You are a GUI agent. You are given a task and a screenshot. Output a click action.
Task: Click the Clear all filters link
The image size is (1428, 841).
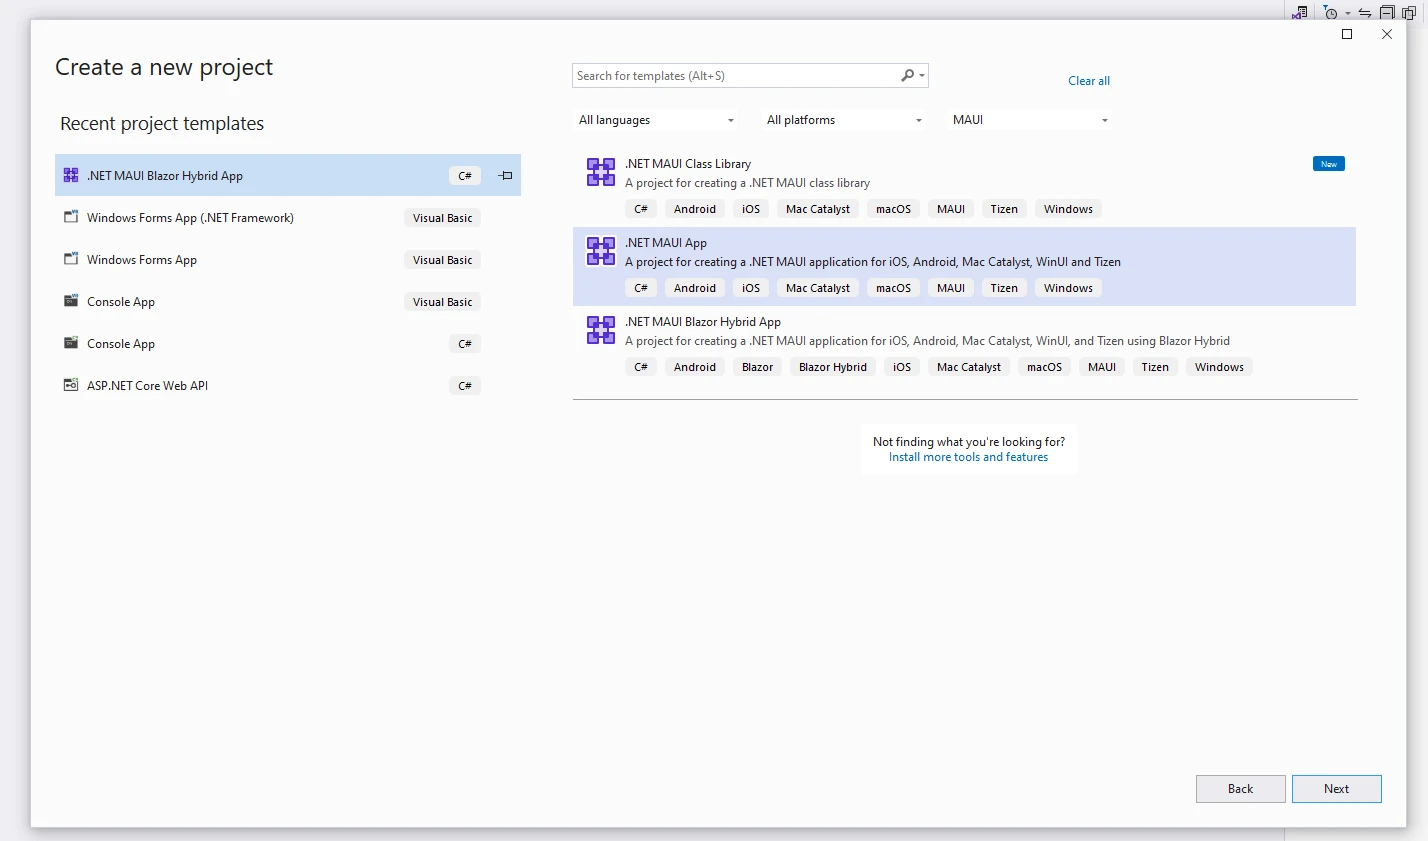point(1088,81)
